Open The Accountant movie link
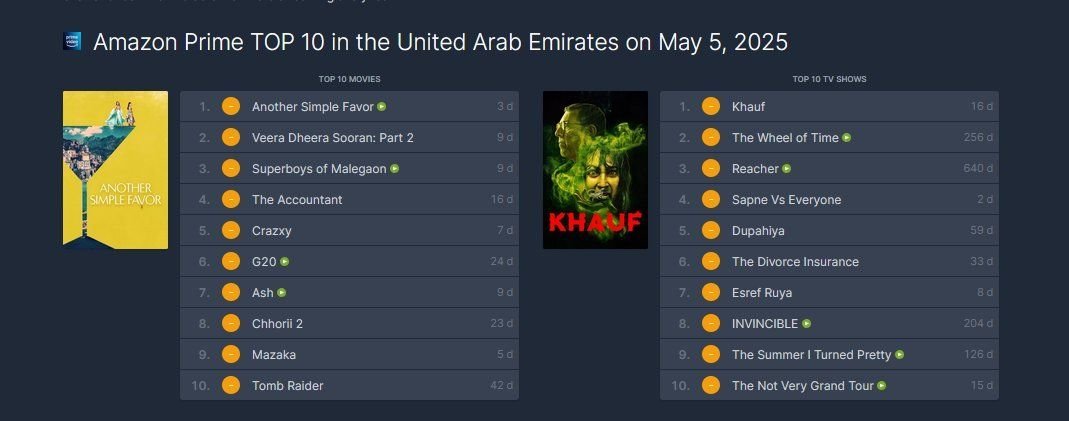 297,200
